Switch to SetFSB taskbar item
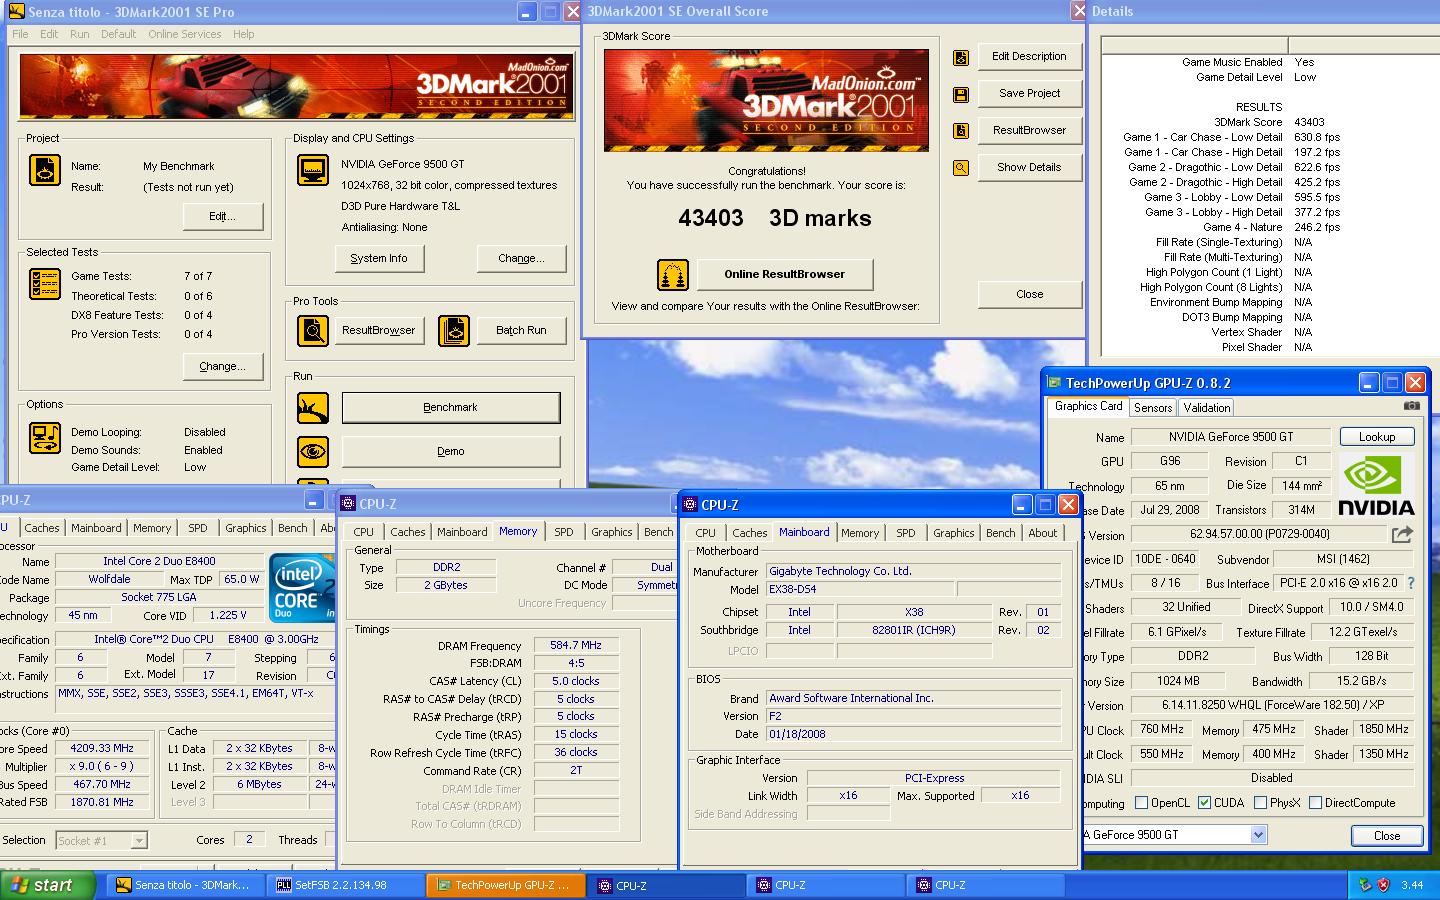The image size is (1440, 900). tap(344, 885)
